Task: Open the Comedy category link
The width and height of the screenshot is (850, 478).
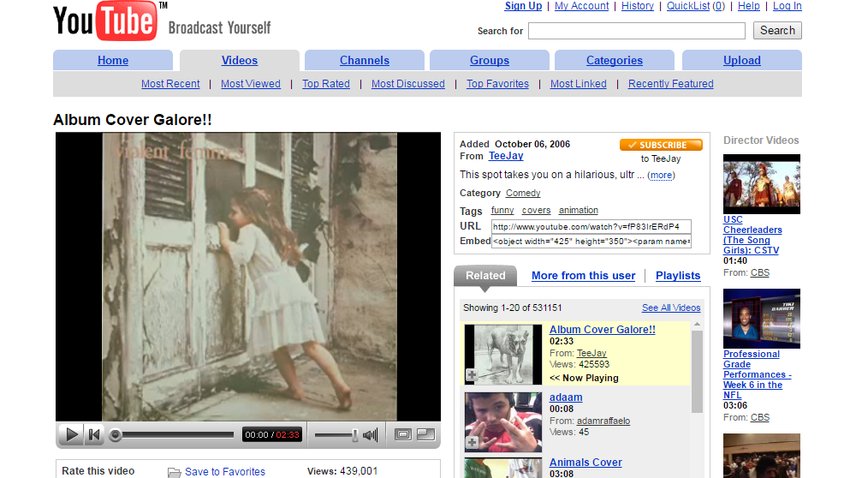Action: click(523, 193)
